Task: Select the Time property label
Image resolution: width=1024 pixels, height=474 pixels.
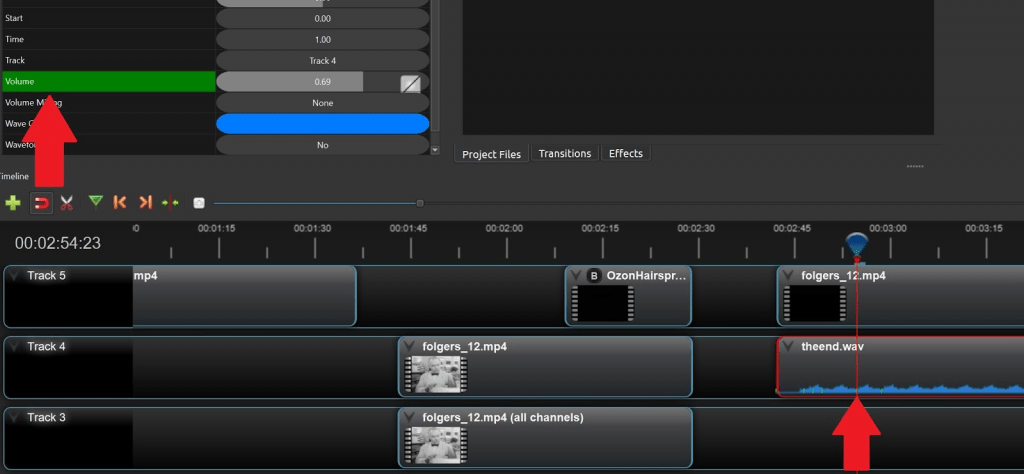Action: (x=14, y=39)
